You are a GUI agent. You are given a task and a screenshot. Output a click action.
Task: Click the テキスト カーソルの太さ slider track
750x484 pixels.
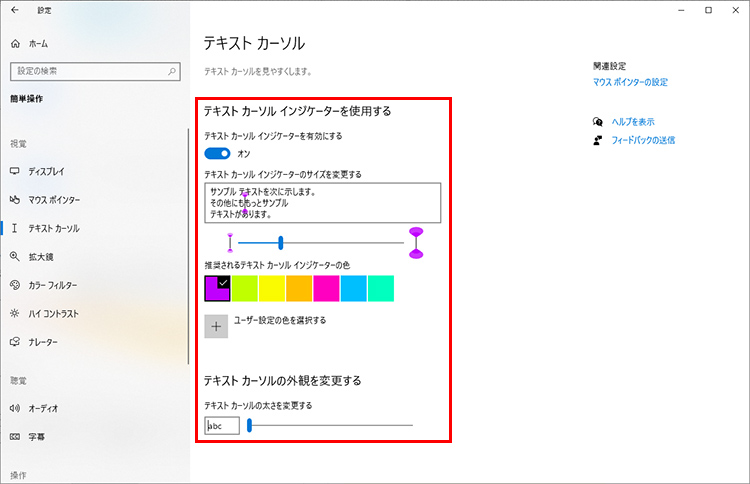click(x=330, y=425)
